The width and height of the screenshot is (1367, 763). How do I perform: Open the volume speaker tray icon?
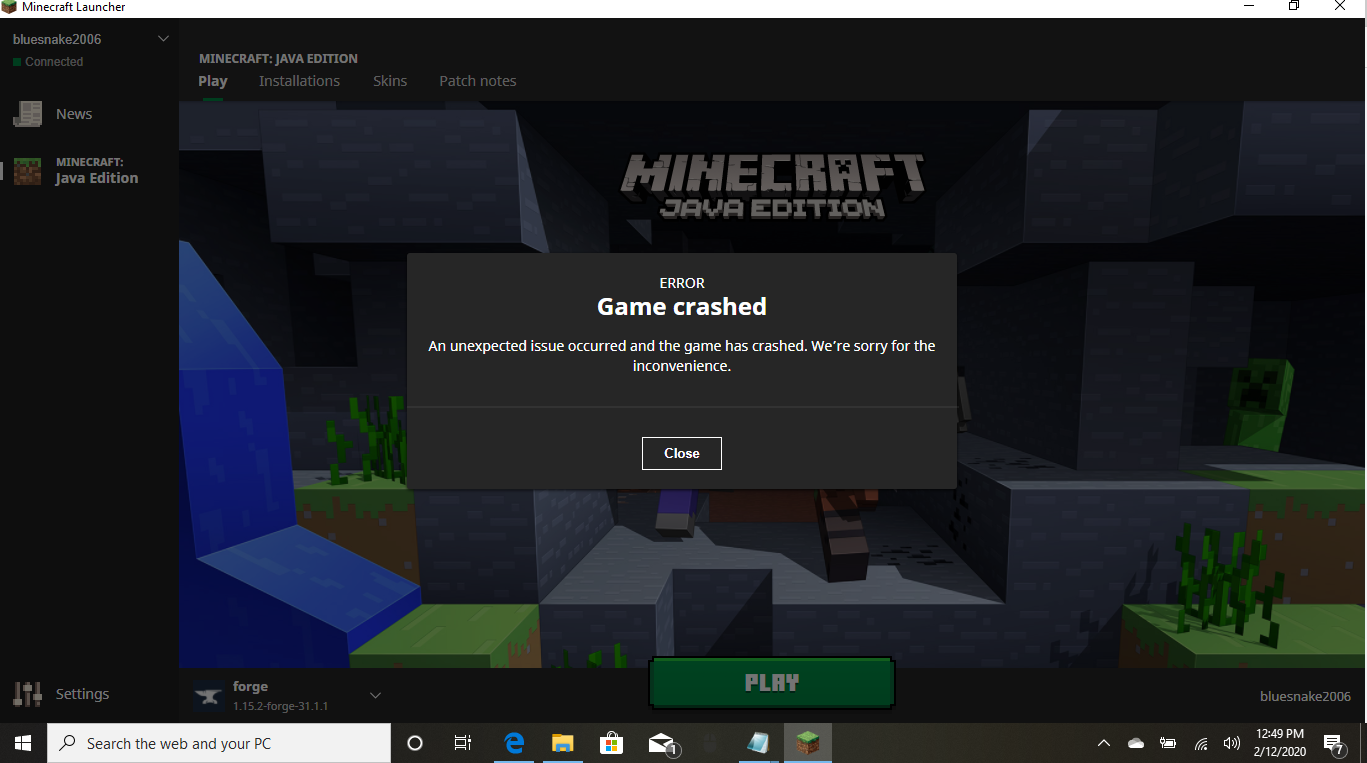click(1231, 743)
